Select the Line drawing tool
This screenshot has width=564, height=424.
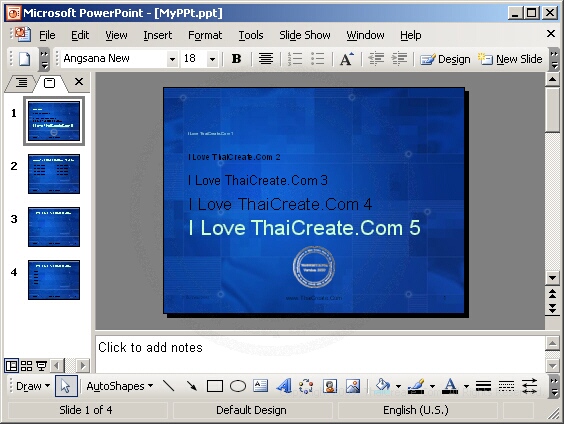click(x=168, y=386)
